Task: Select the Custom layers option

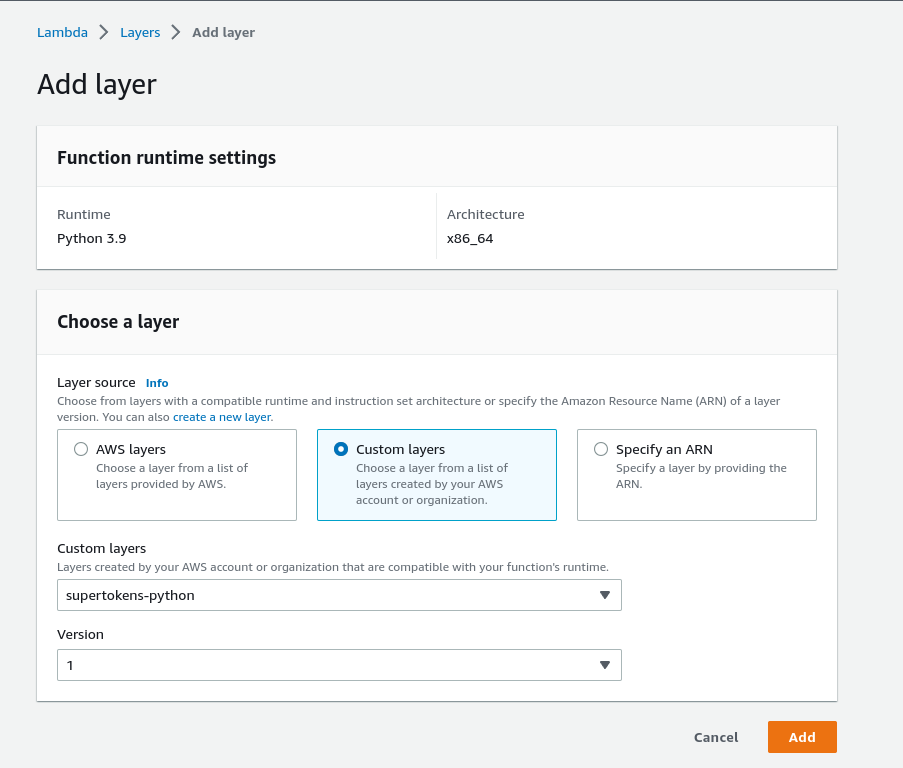Action: (x=340, y=448)
